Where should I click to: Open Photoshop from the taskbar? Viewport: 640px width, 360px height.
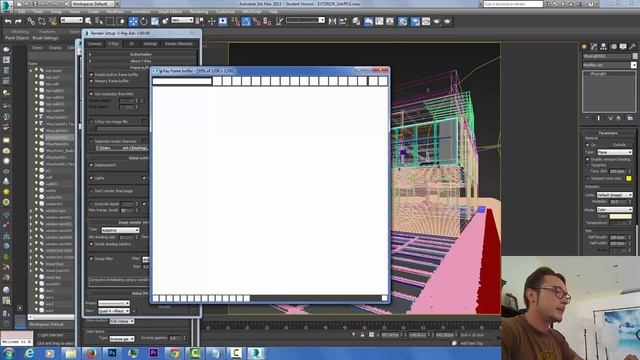pos(112,353)
